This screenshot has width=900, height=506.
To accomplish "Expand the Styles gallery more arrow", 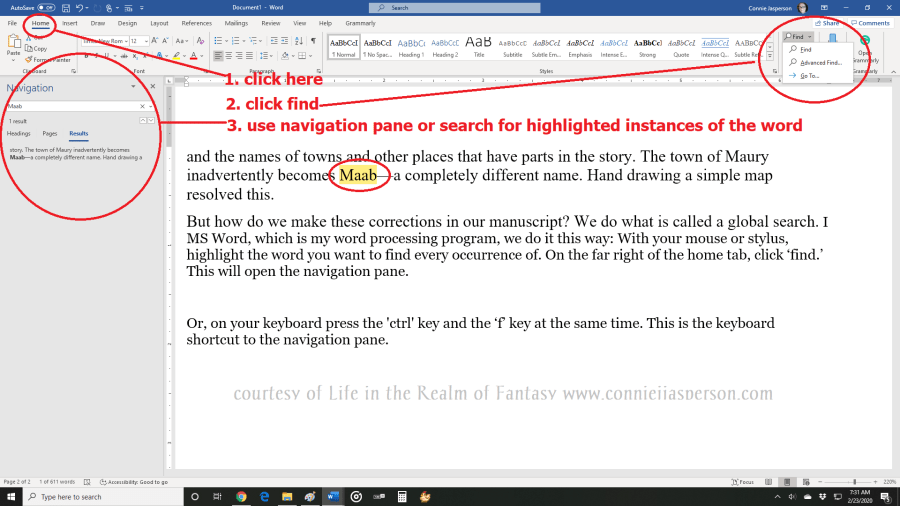I will 769,57.
